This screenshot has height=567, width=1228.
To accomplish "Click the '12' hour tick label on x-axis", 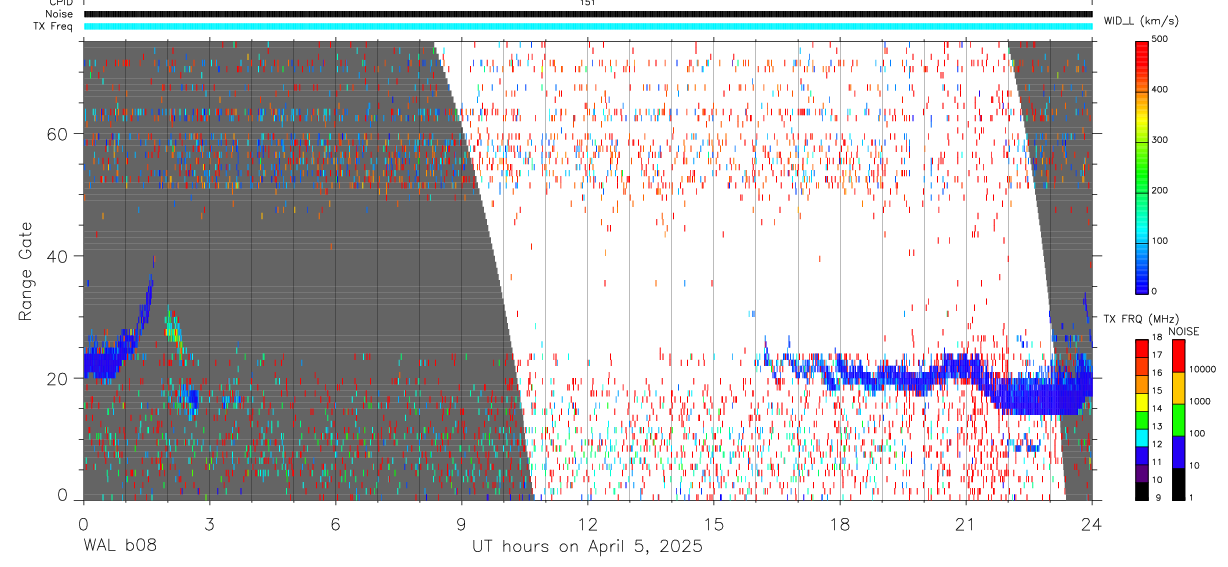I will coord(587,524).
